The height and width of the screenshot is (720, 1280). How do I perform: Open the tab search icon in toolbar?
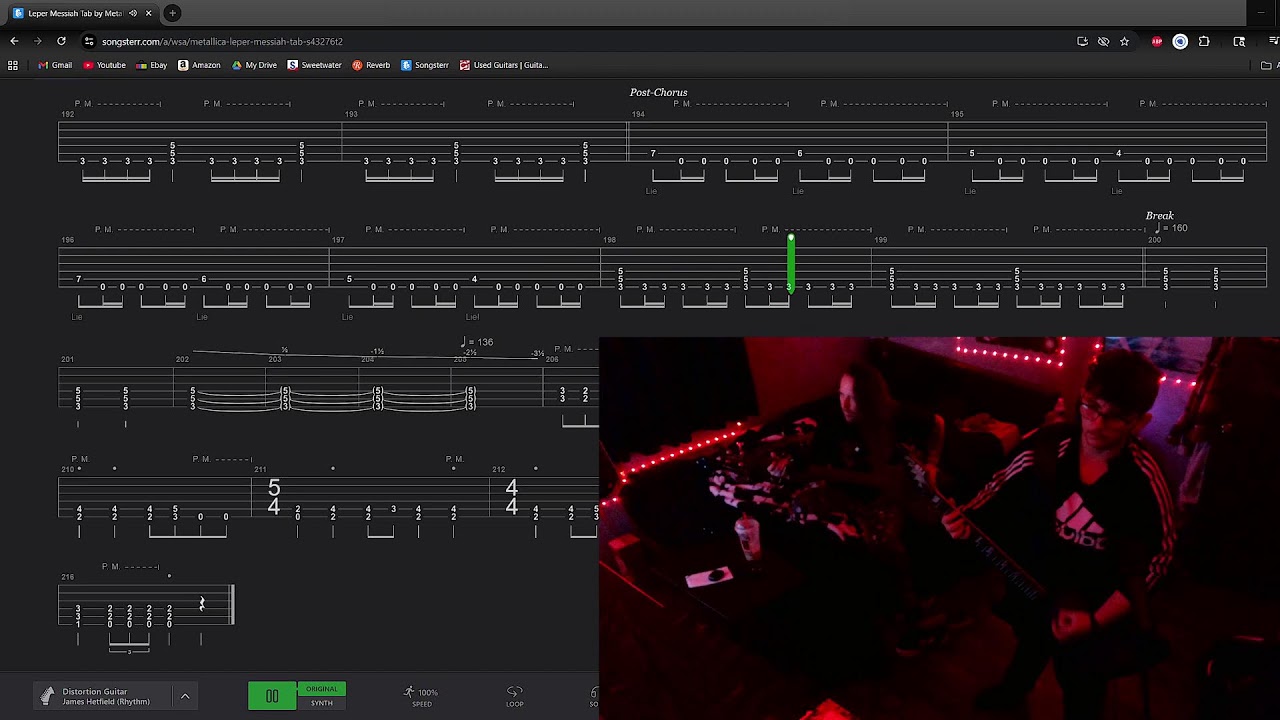pos(1239,41)
